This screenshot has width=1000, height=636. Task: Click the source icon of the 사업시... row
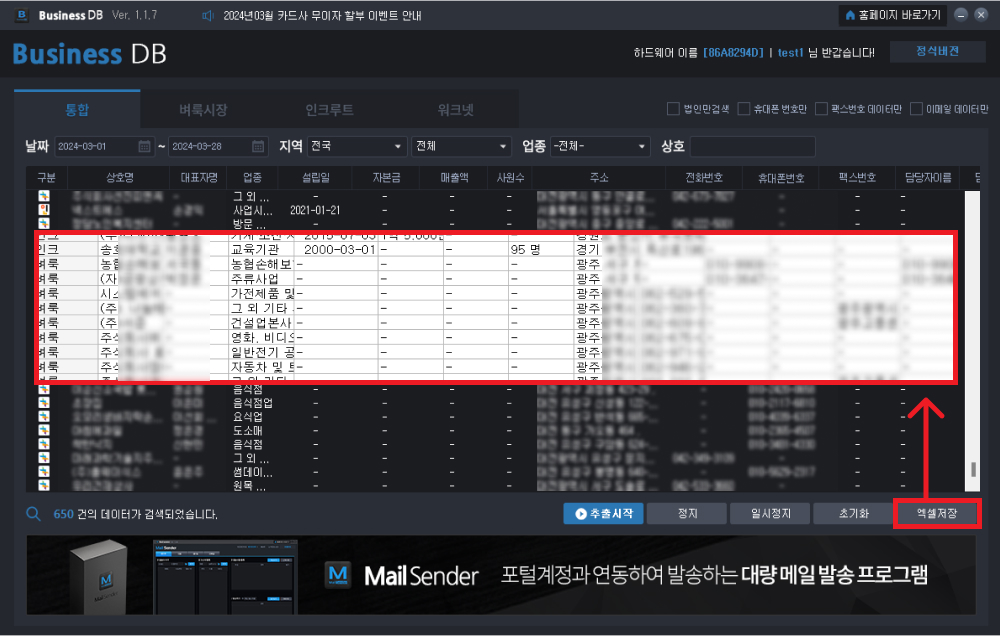44,210
